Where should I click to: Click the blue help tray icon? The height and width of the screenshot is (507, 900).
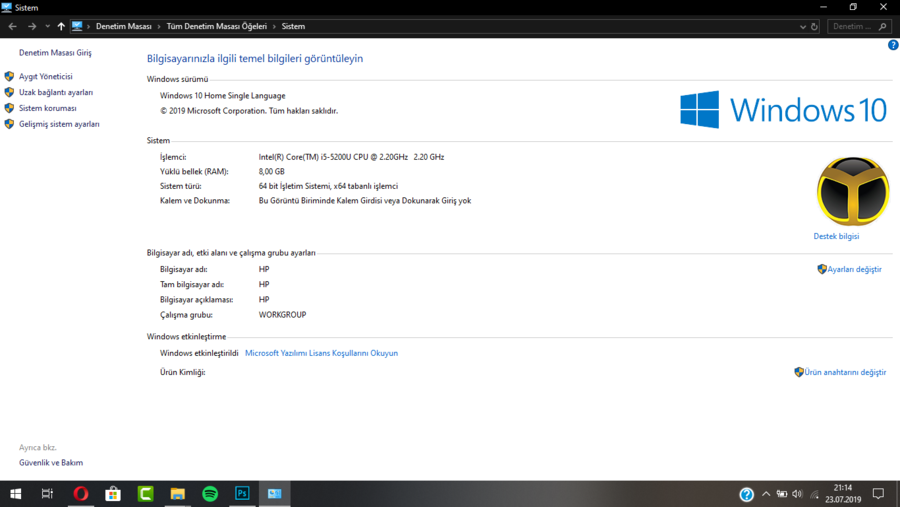(x=746, y=494)
